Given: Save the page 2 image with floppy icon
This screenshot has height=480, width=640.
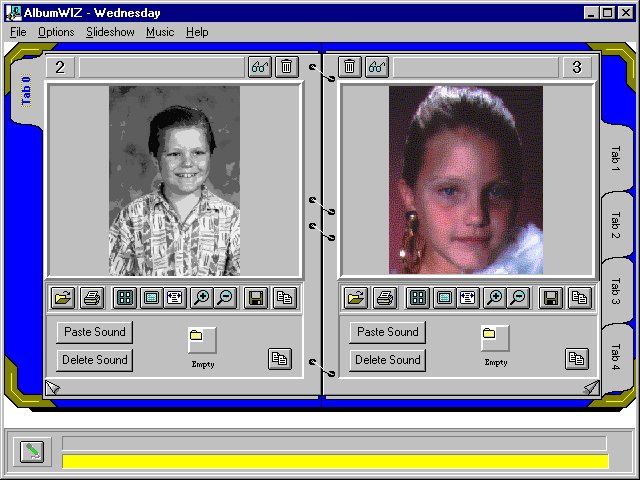Looking at the screenshot, I should coord(256,297).
